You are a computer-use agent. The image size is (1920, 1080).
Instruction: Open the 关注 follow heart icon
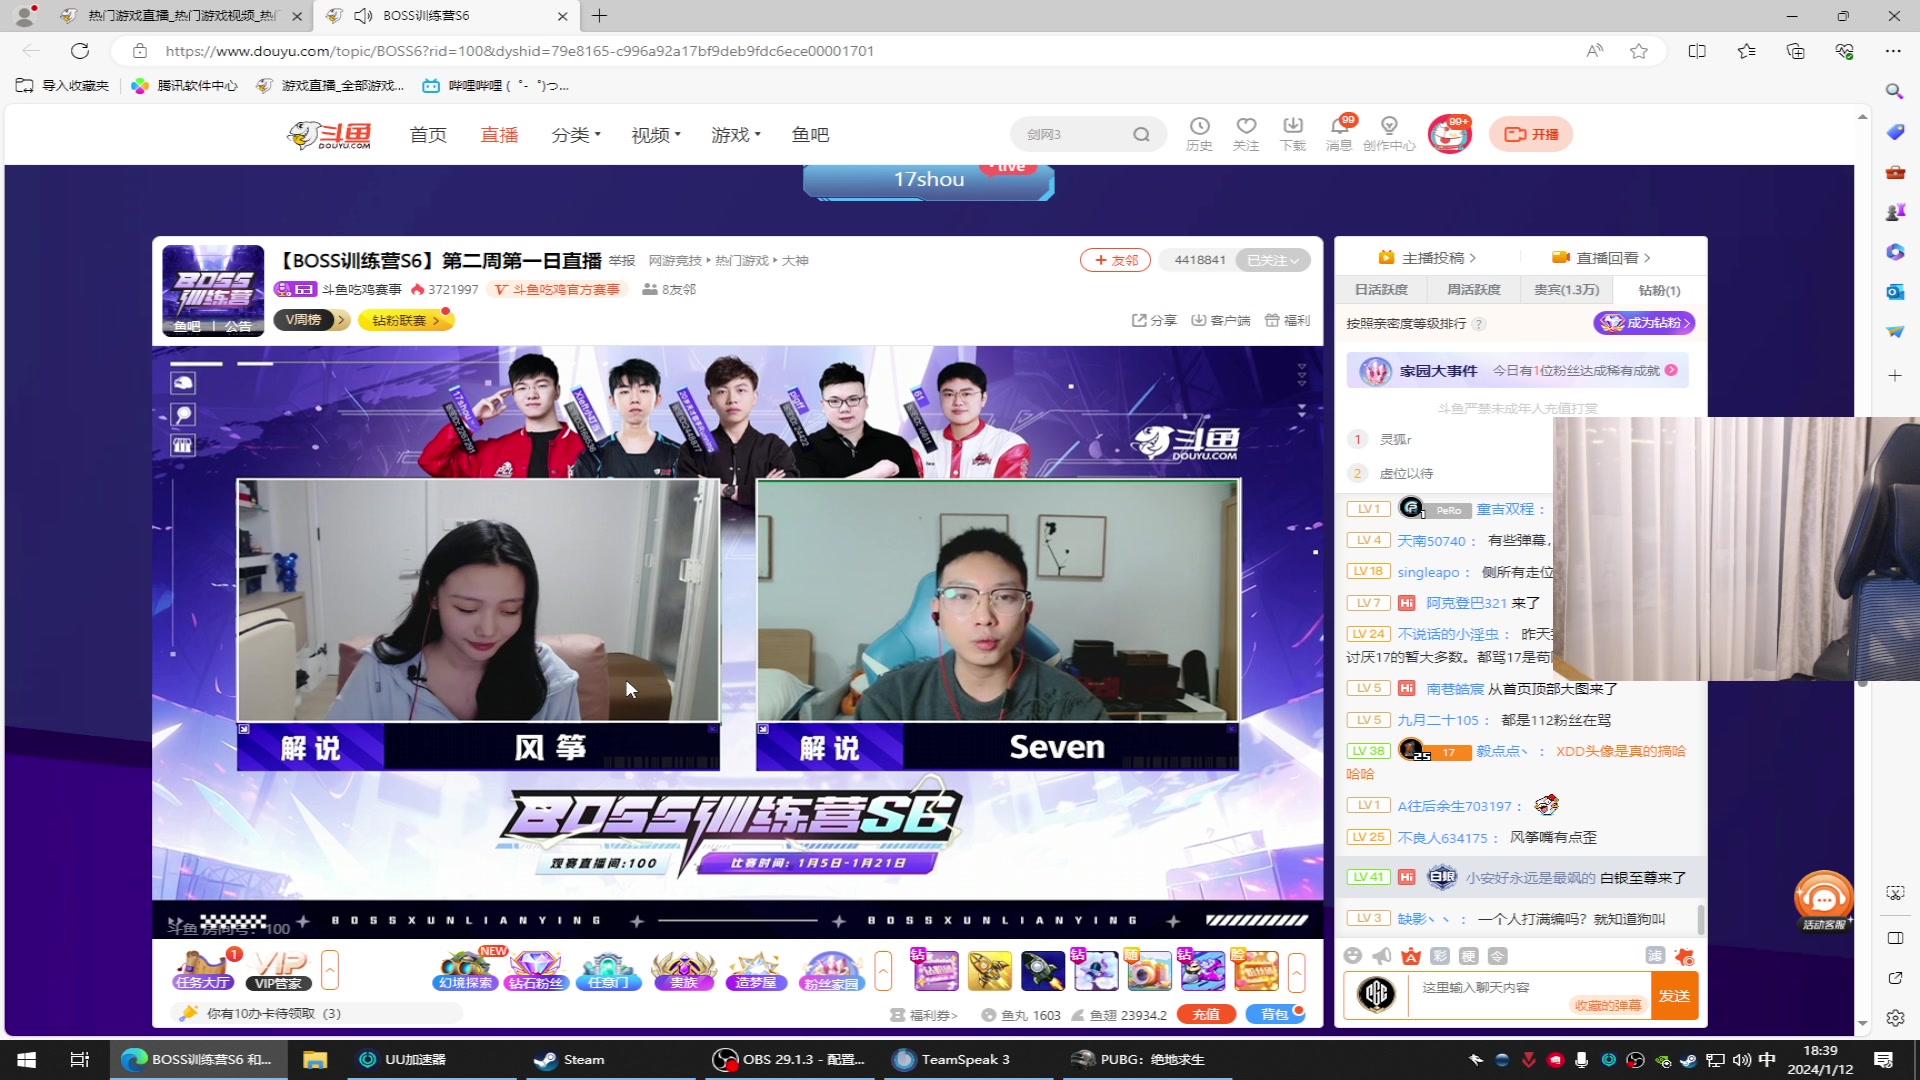(x=1246, y=133)
